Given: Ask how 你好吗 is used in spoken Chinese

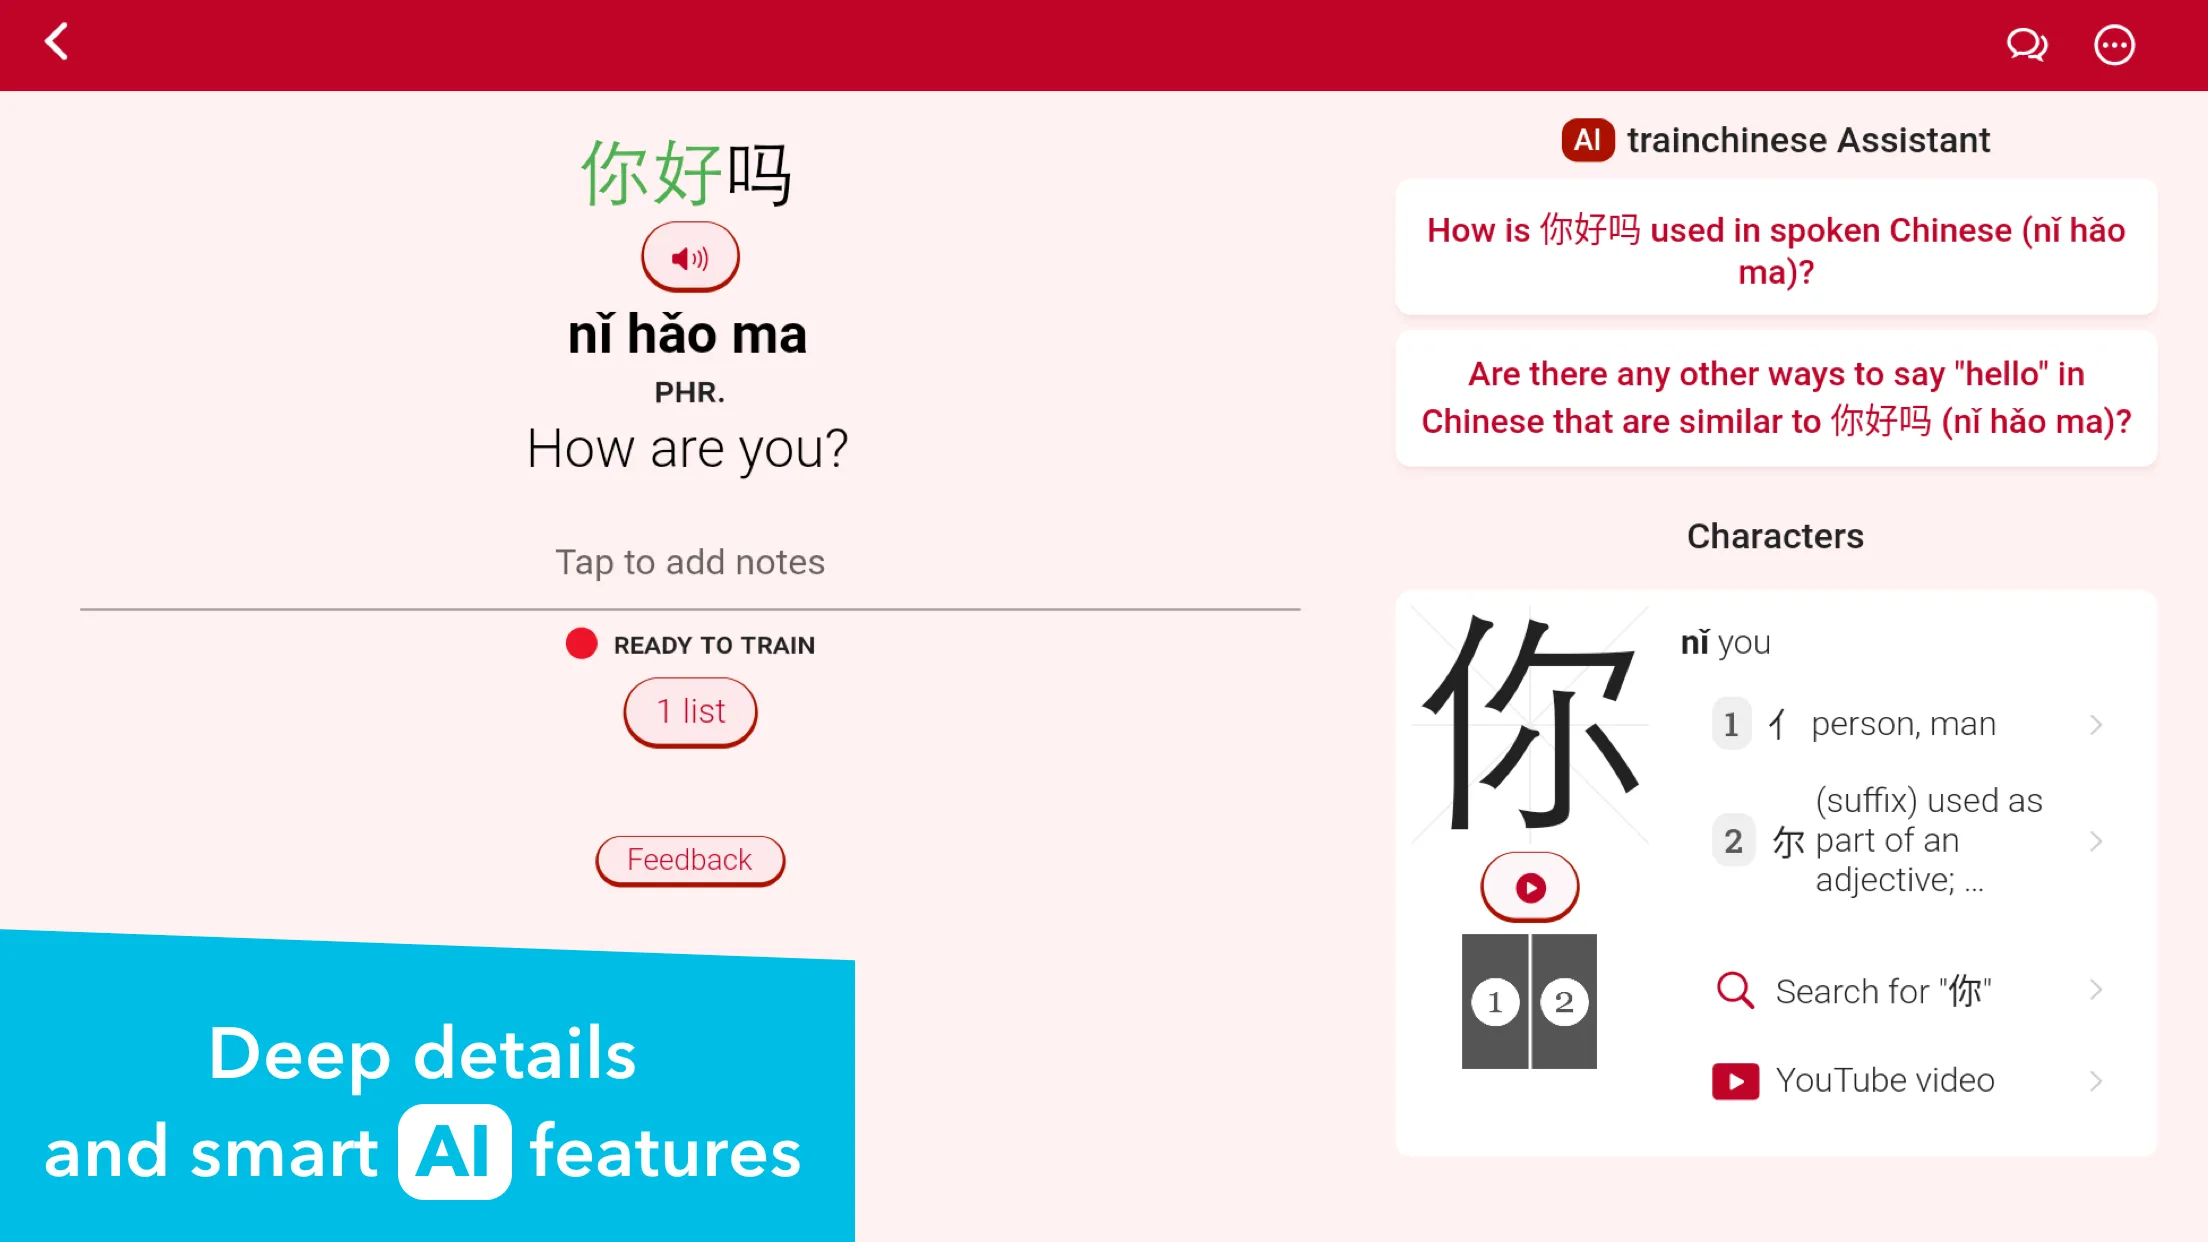Looking at the screenshot, I should pyautogui.click(x=1776, y=252).
